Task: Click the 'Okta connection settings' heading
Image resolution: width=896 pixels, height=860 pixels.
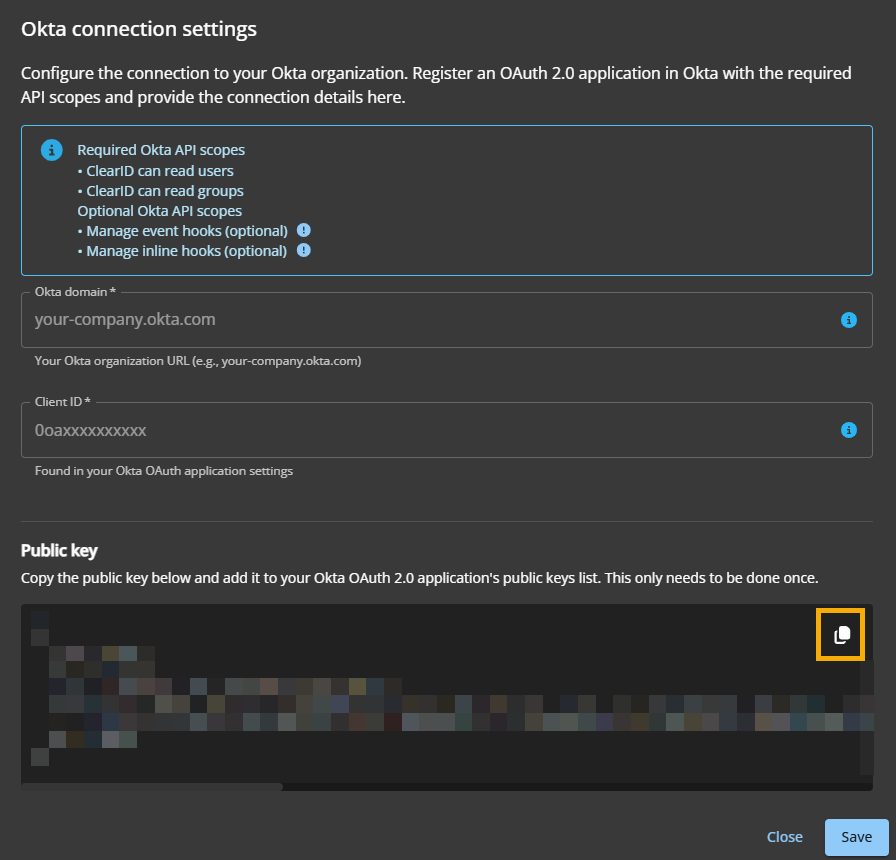Action: tap(139, 29)
